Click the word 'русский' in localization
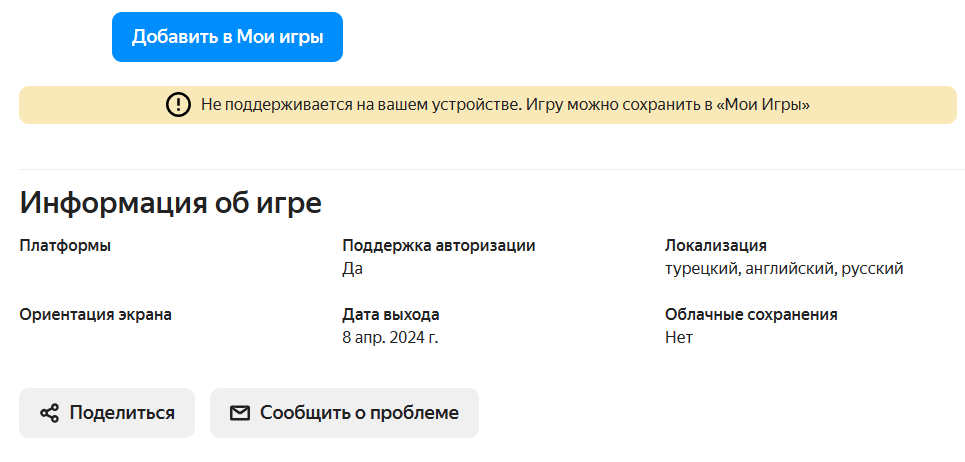 pos(874,269)
